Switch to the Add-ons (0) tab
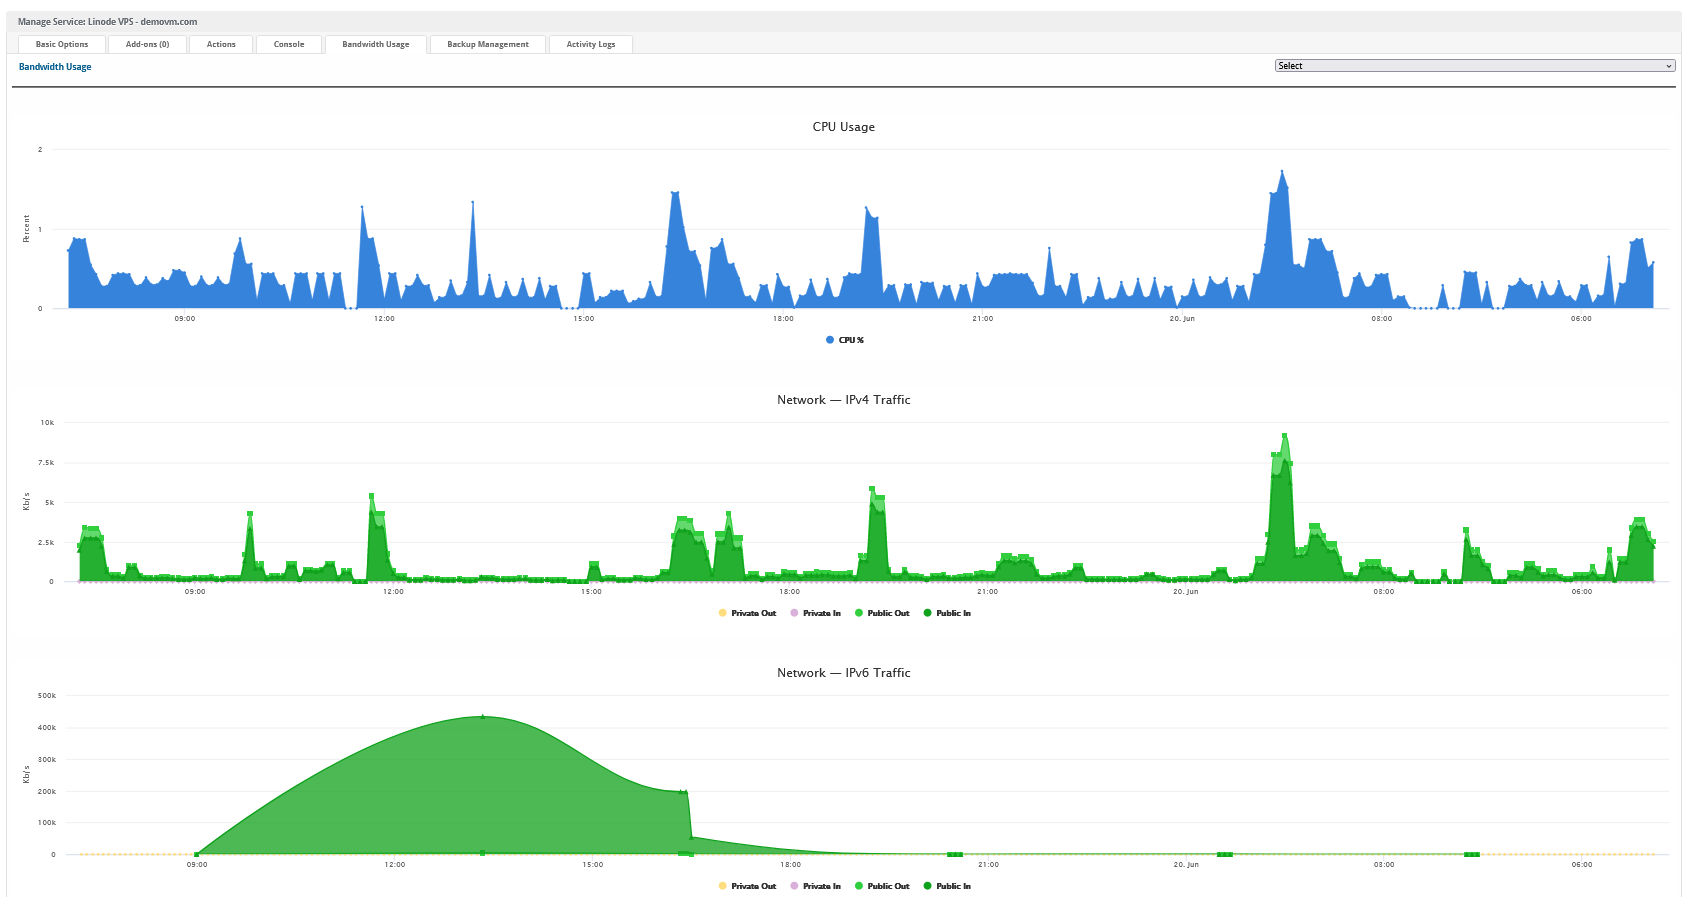The image size is (1683, 897). (x=147, y=44)
